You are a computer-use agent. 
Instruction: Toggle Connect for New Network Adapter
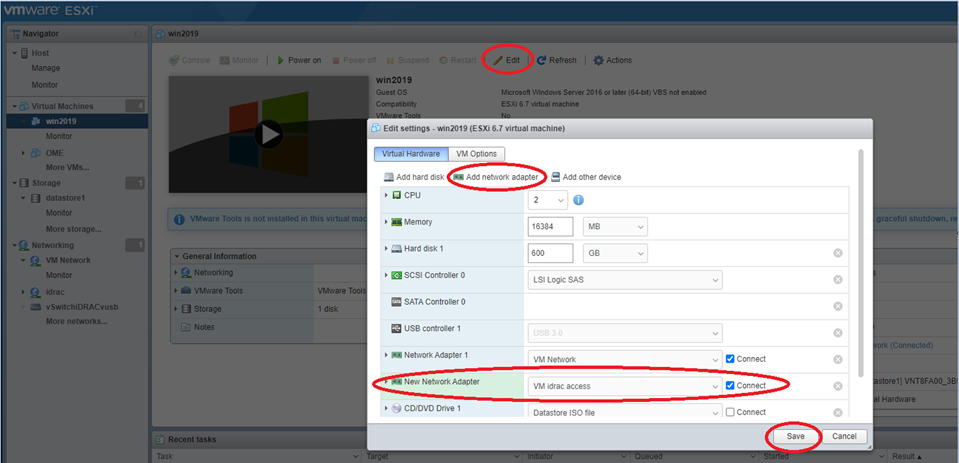pos(730,386)
